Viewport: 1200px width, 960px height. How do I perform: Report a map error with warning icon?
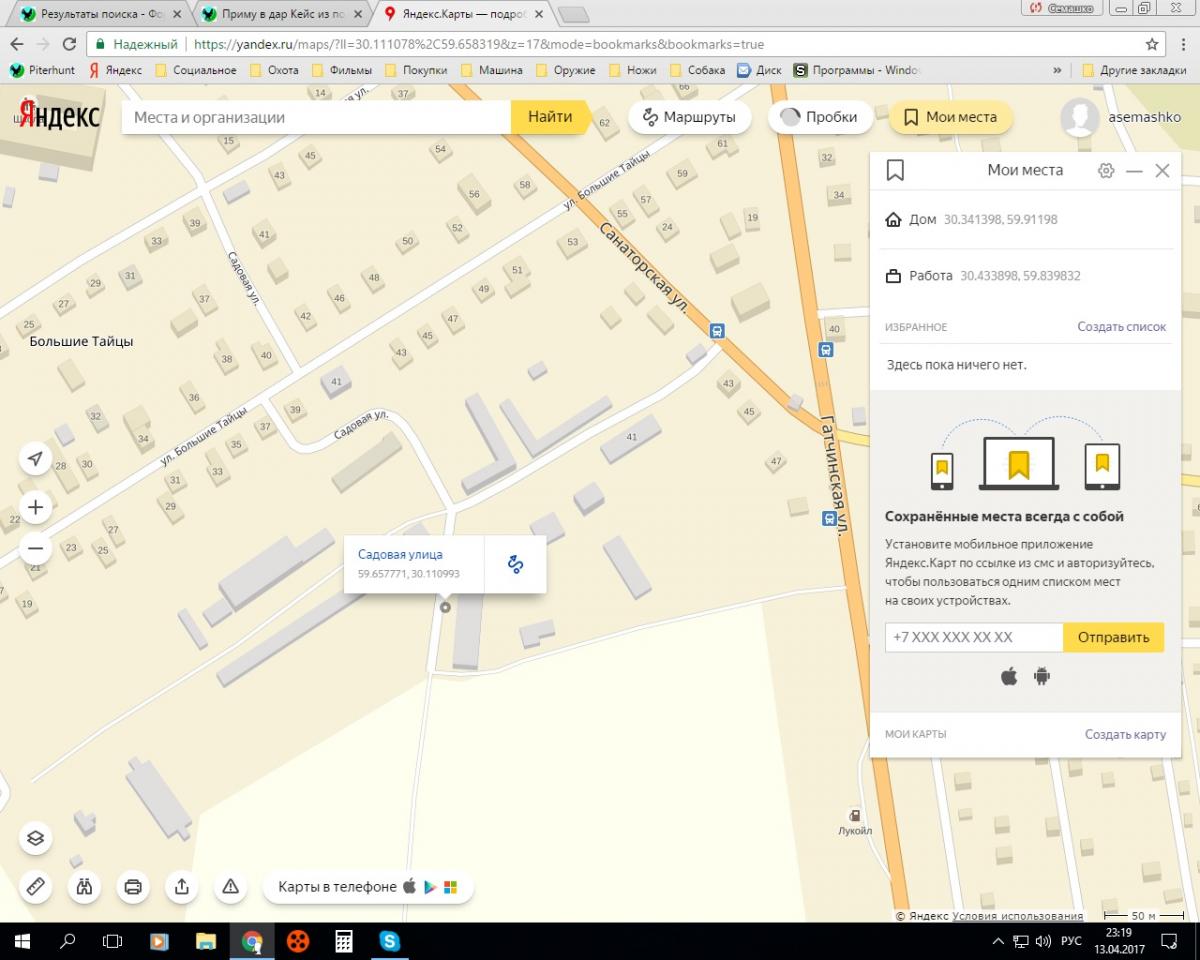[230, 886]
